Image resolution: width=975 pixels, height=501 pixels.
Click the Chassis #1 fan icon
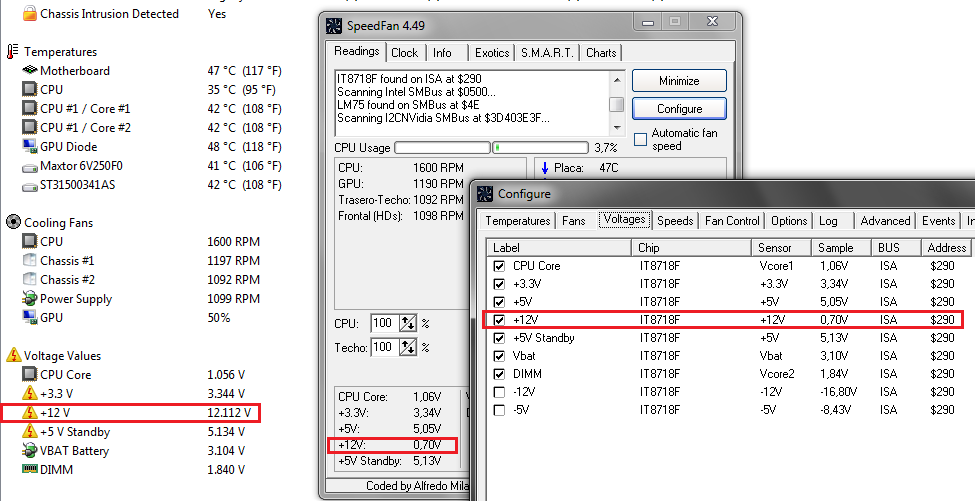click(29, 260)
